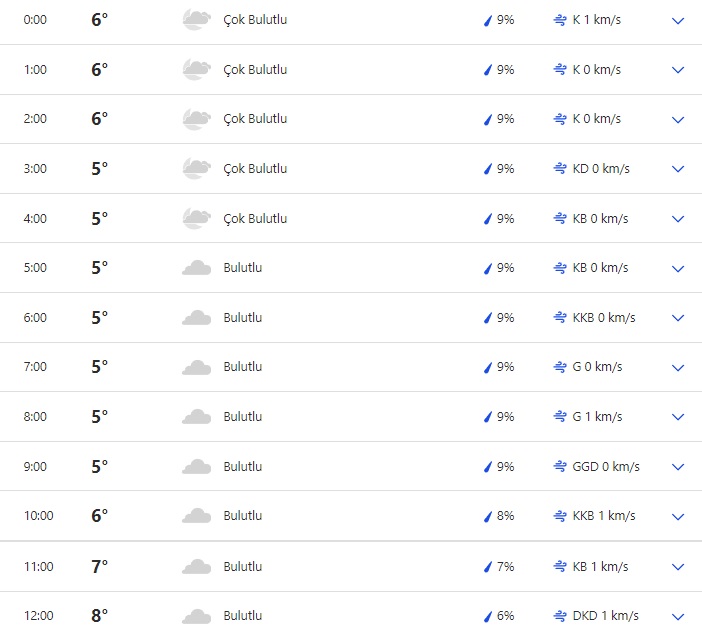Image resolution: width=702 pixels, height=637 pixels.
Task: Click the 7° temperature at 11:00
Action: coord(99,567)
